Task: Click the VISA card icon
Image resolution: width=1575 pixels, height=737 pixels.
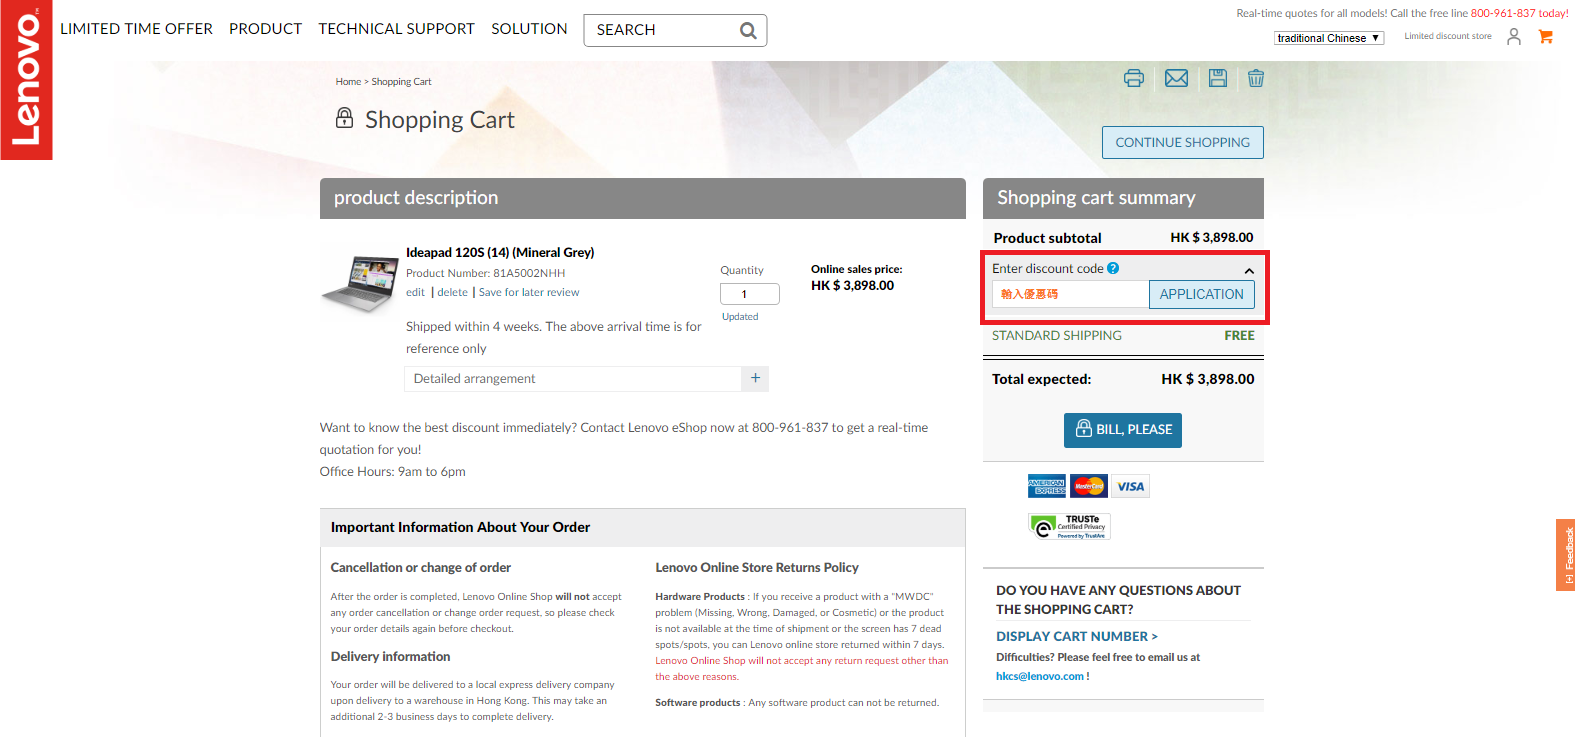Action: coord(1131,486)
